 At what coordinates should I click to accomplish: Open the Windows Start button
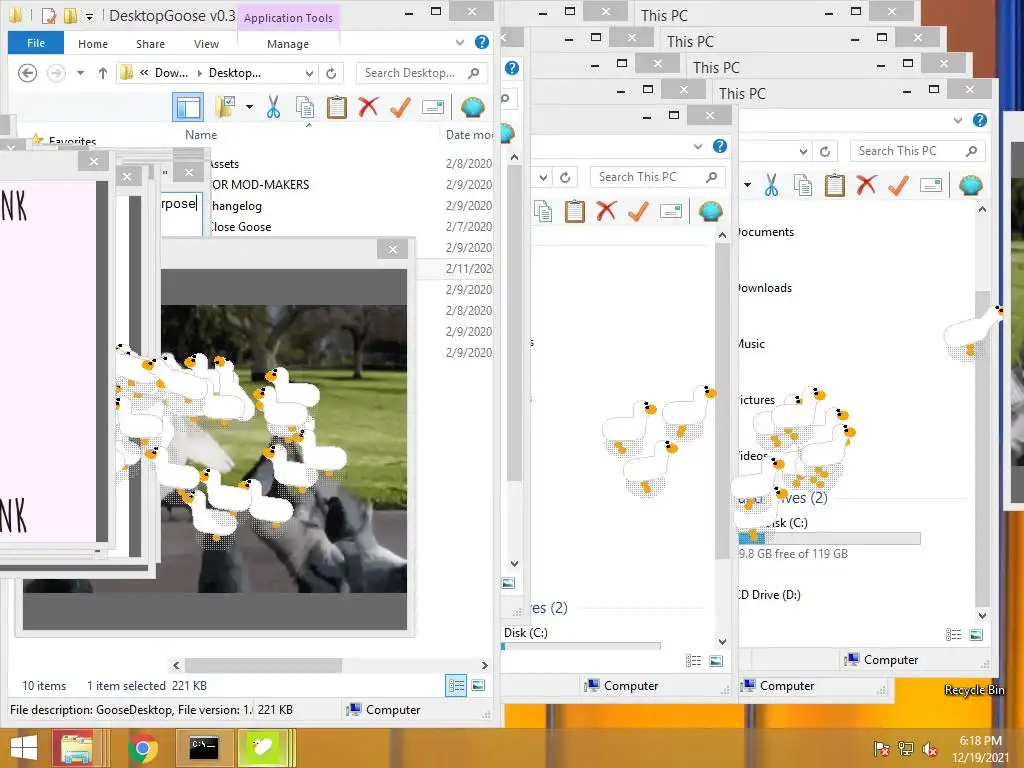(x=24, y=748)
